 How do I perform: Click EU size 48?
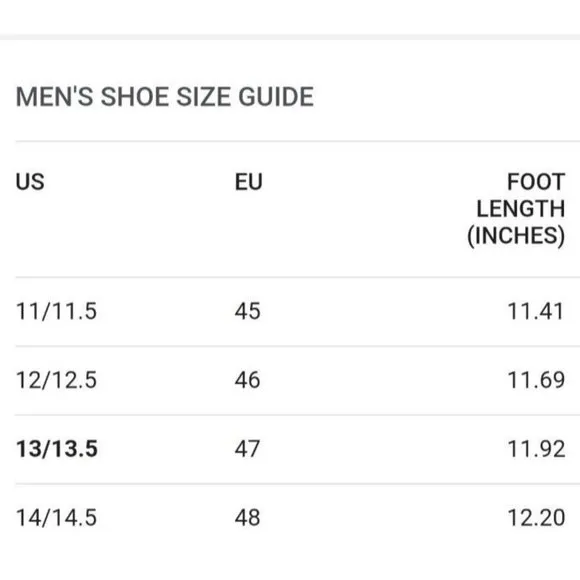247,517
